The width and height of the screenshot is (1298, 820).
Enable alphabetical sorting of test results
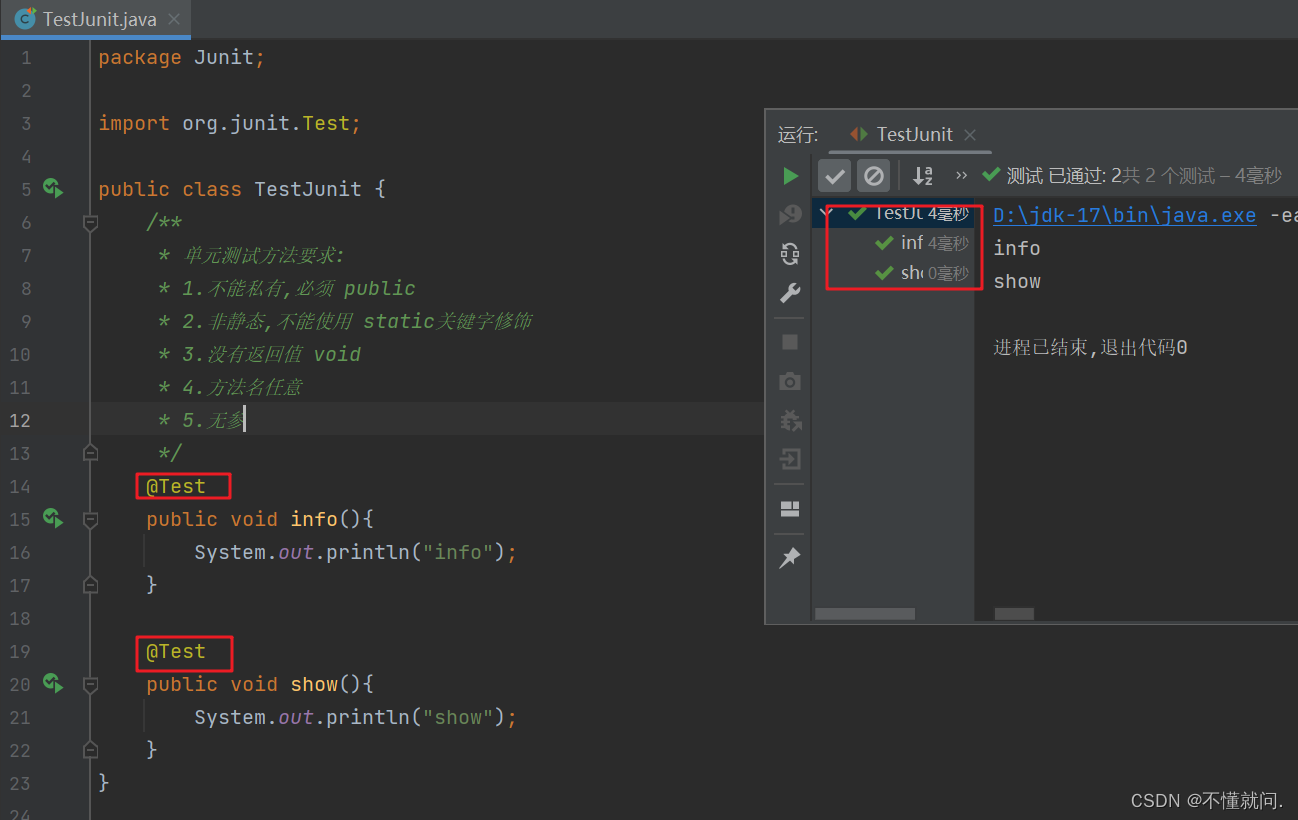click(922, 175)
